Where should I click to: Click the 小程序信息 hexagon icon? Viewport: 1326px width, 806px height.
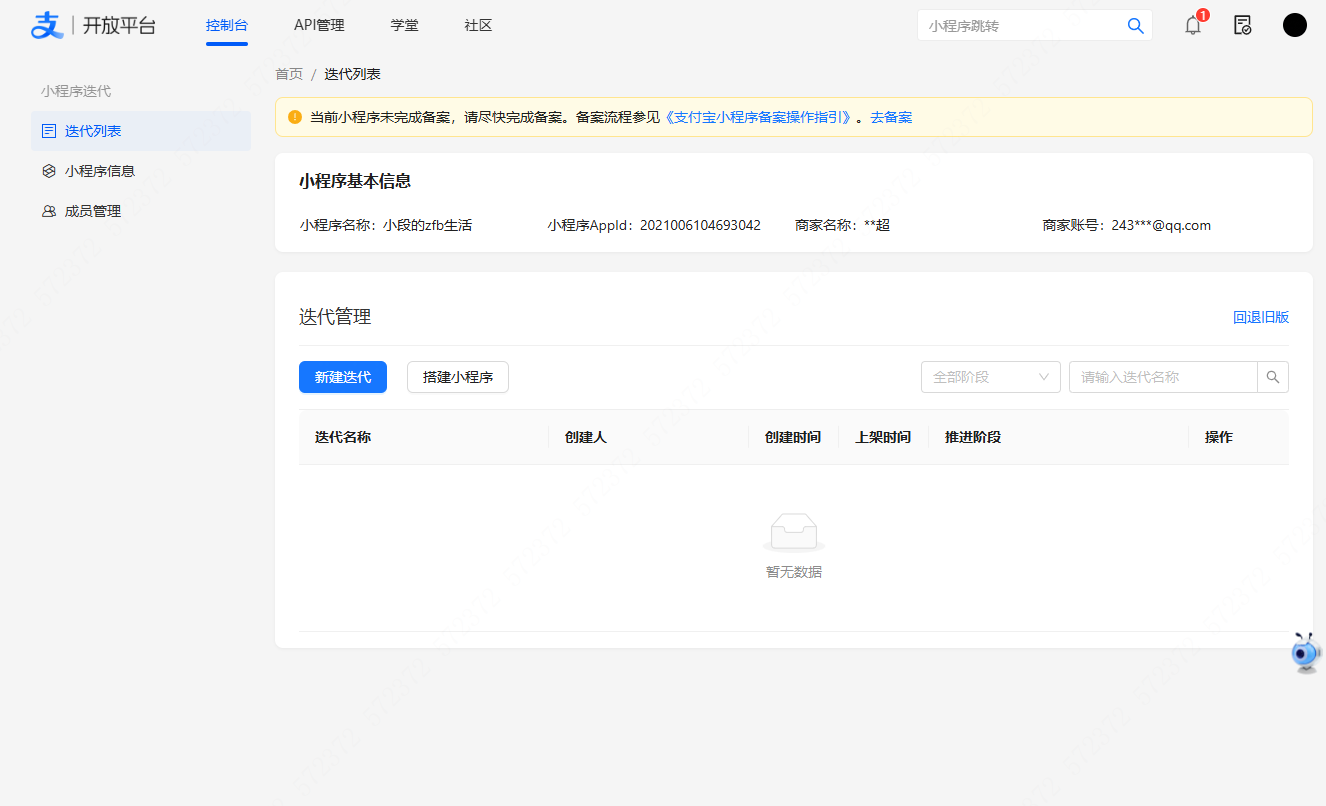[47, 170]
